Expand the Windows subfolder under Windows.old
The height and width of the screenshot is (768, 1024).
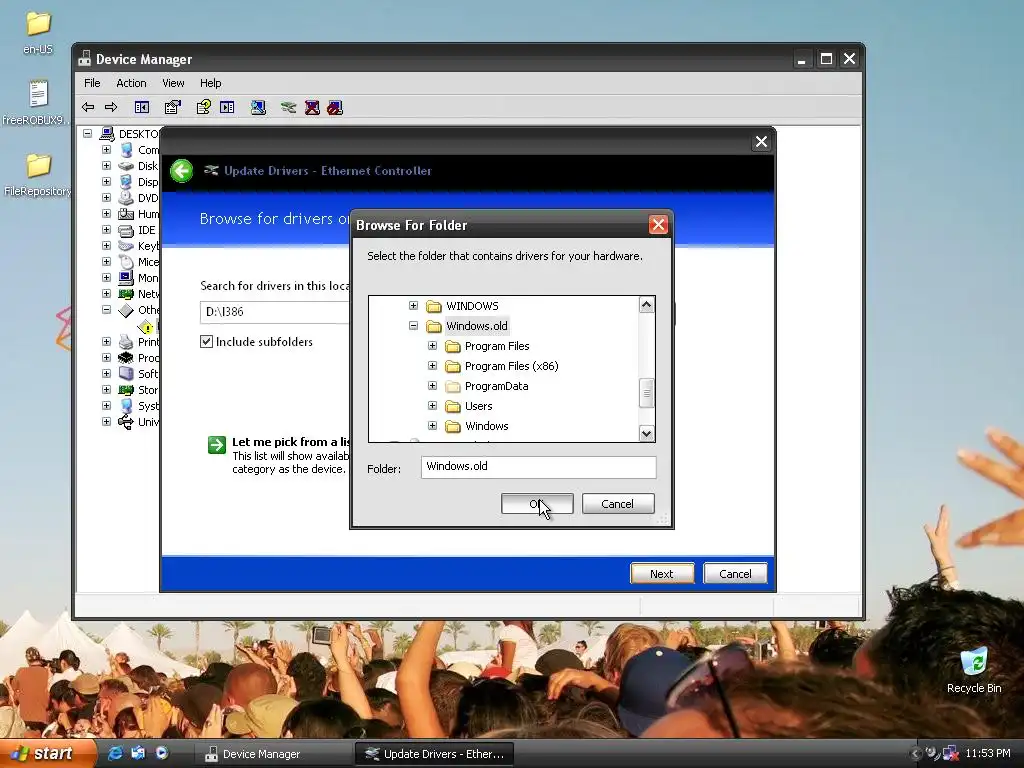click(432, 426)
